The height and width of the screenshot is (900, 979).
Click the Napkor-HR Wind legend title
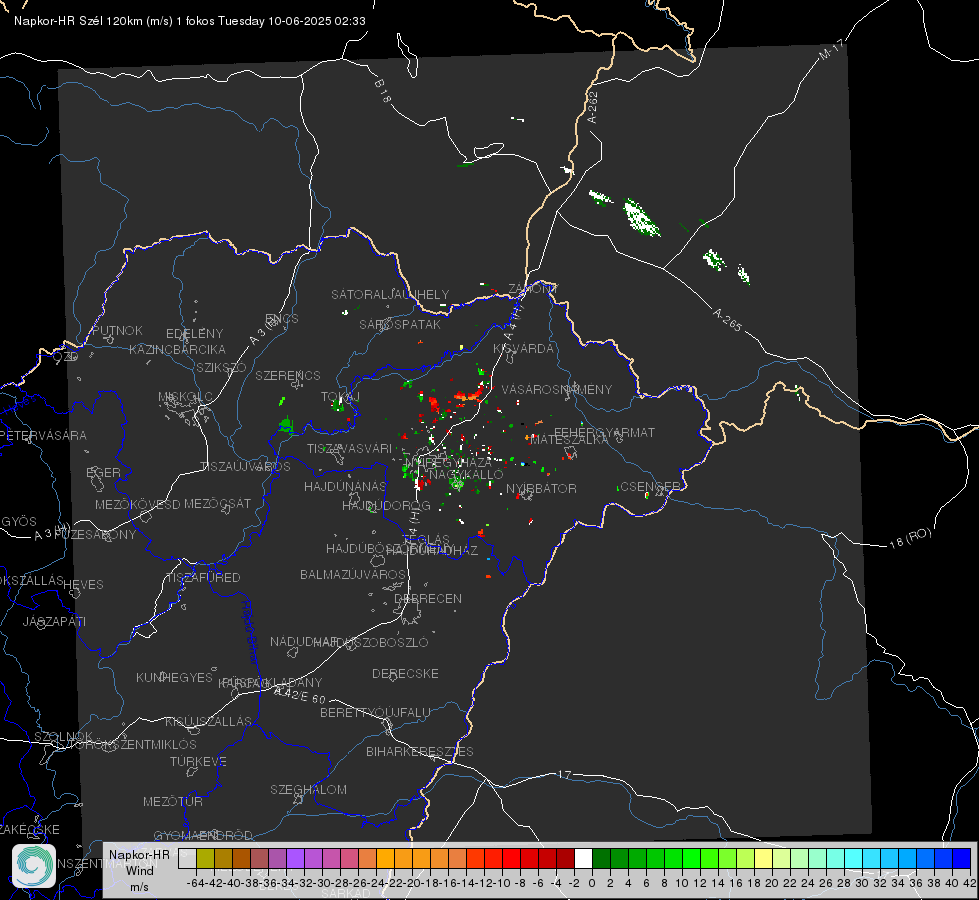tap(139, 863)
